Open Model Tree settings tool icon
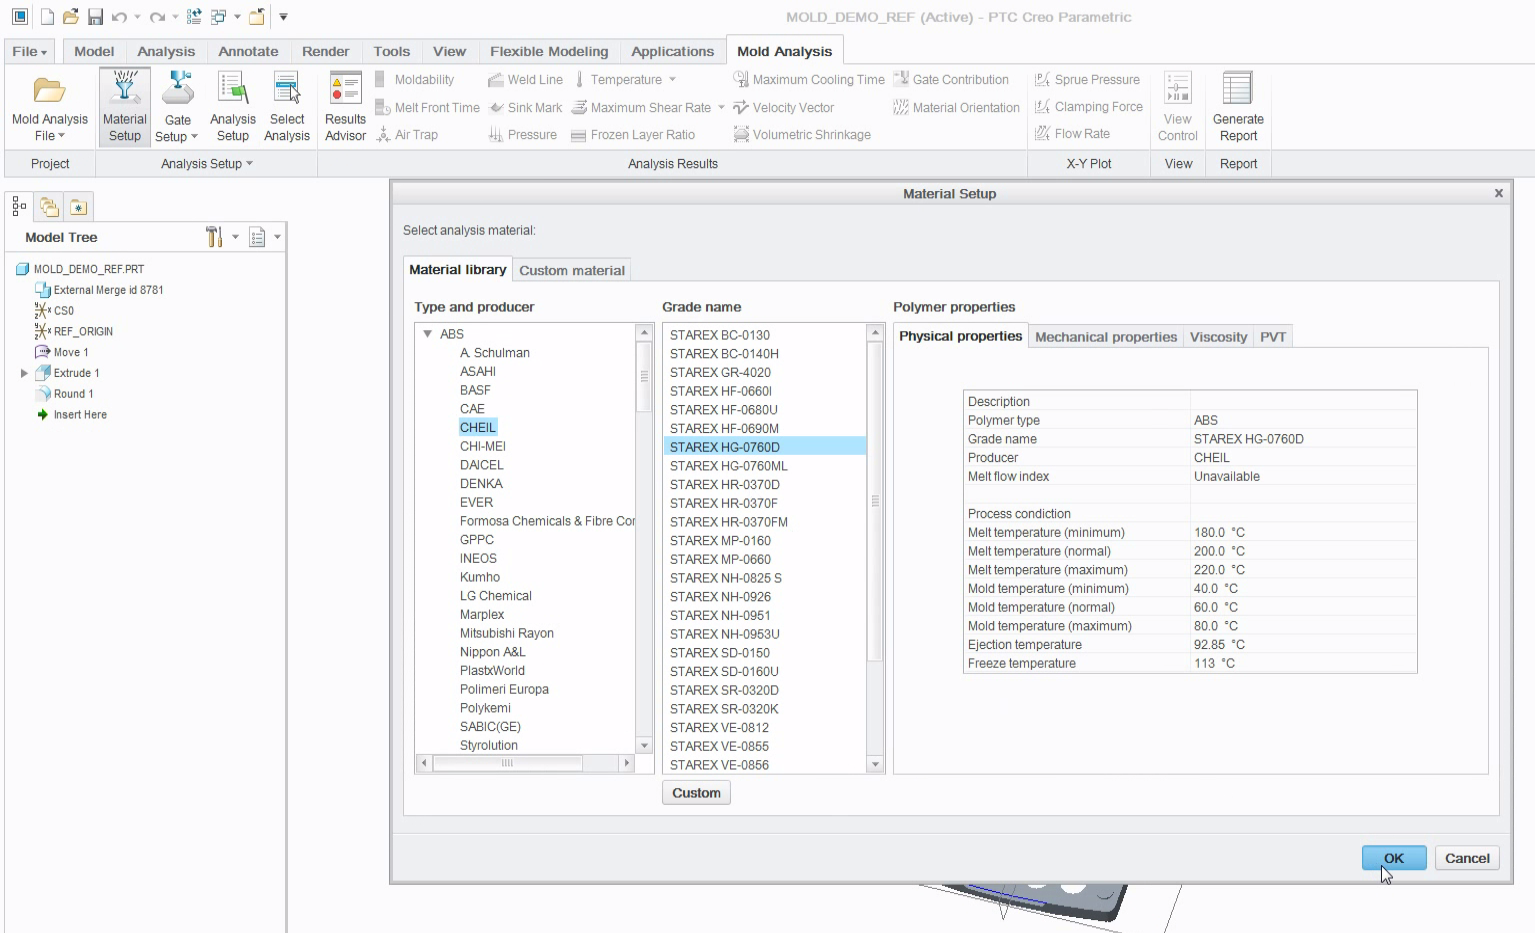The height and width of the screenshot is (933, 1535). [x=214, y=237]
